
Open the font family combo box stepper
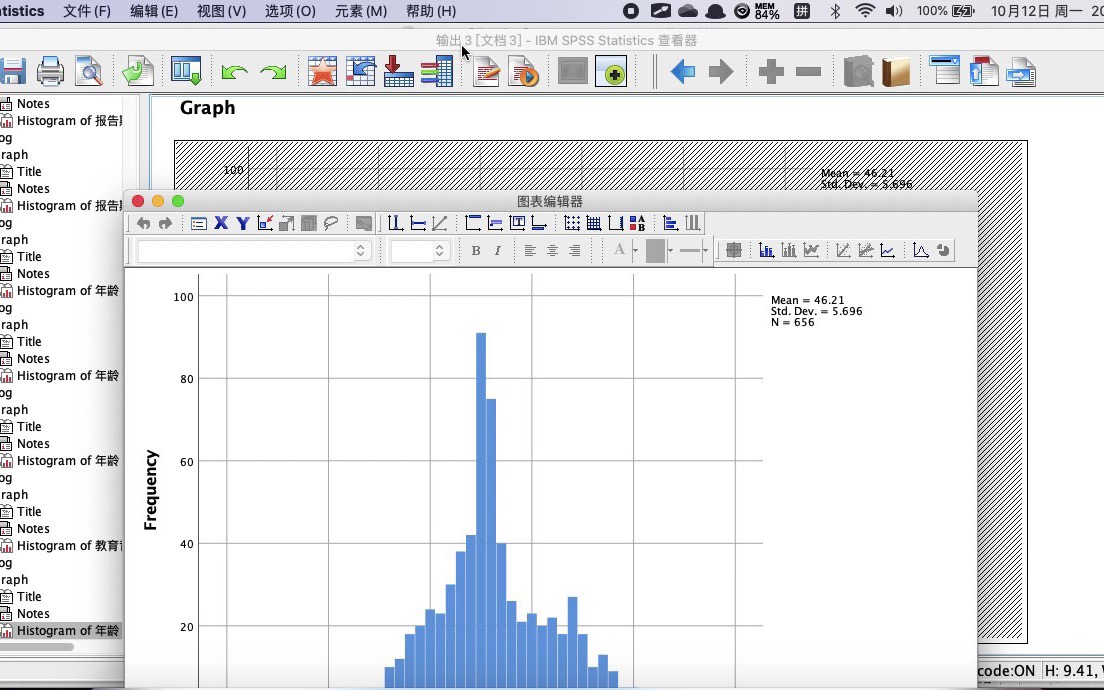tap(360, 251)
